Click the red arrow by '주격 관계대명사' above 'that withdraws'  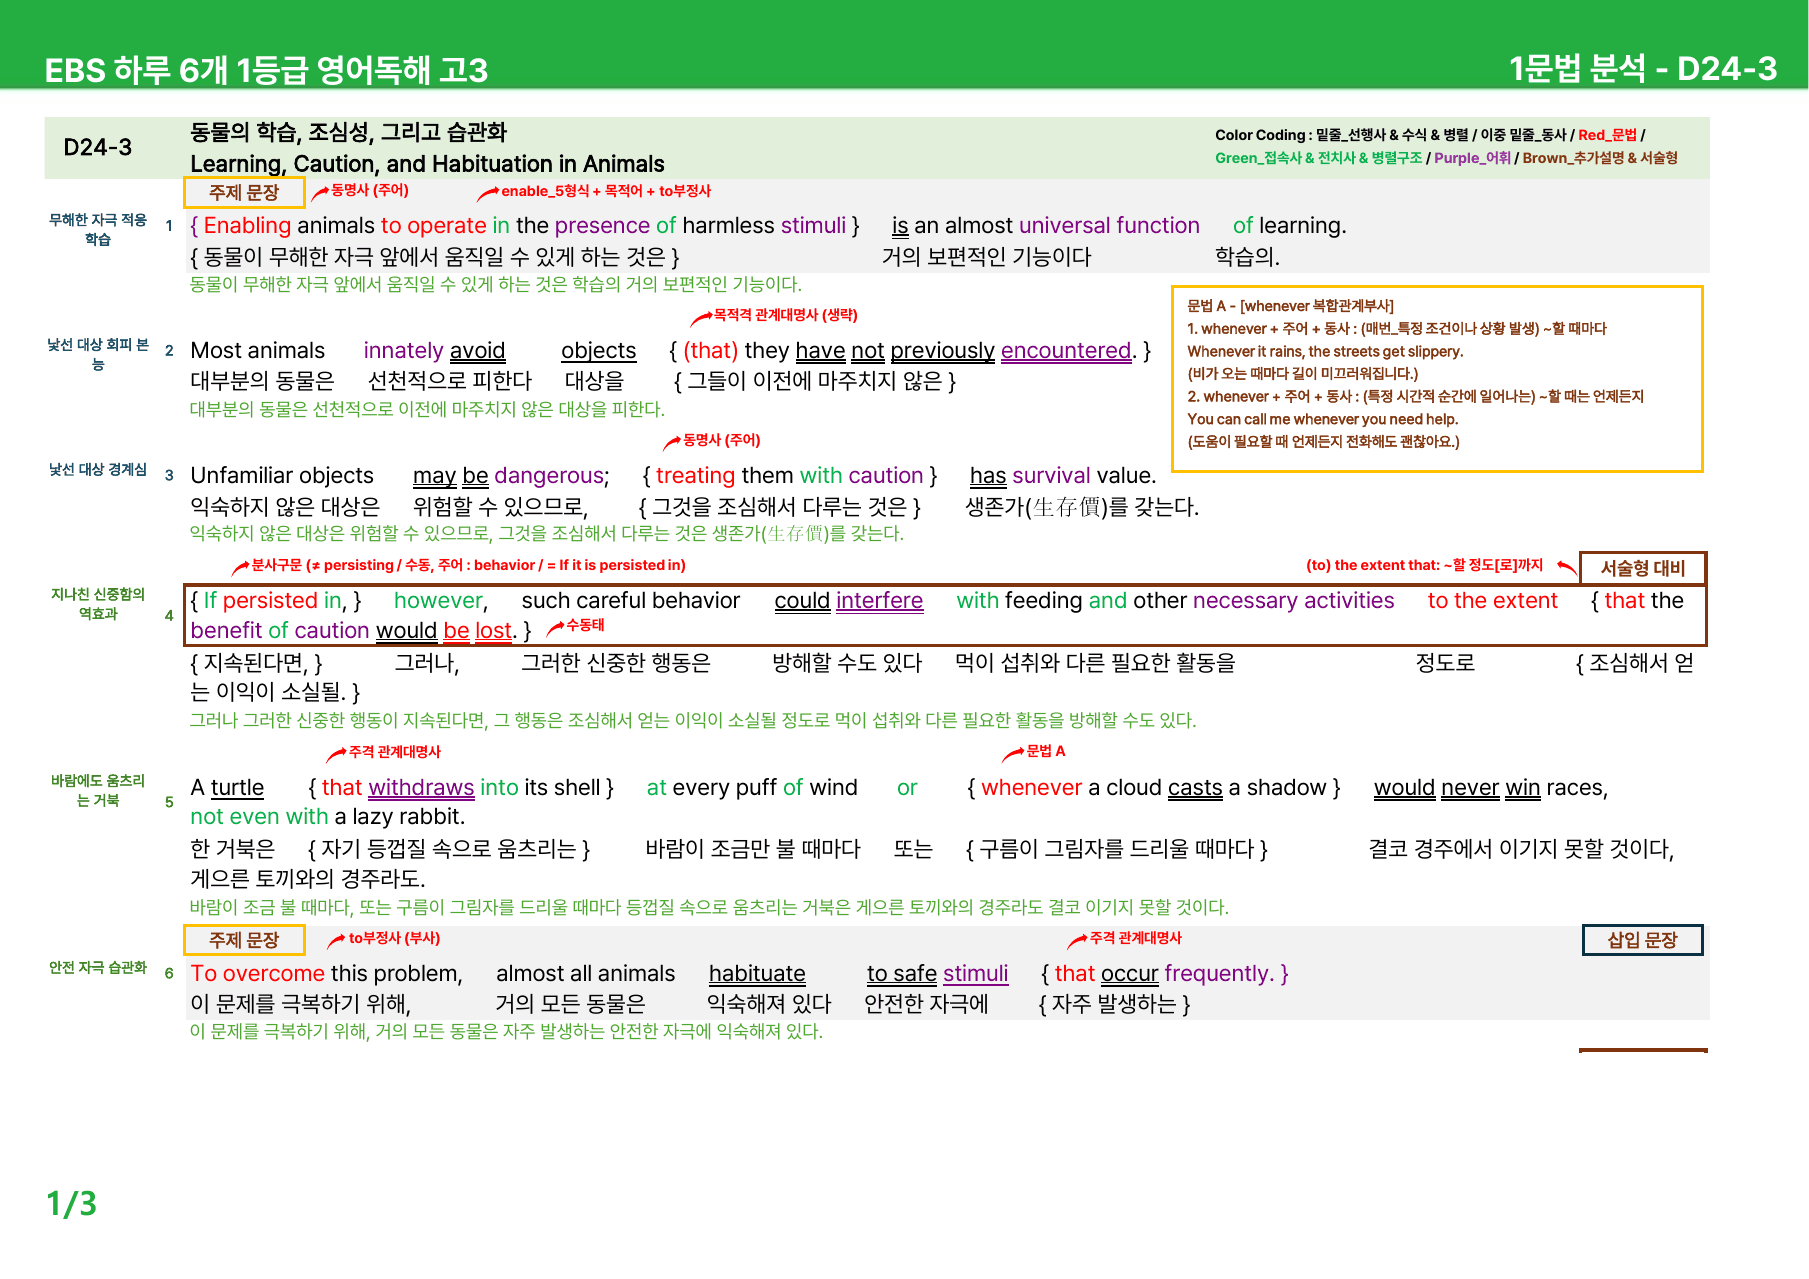[337, 753]
